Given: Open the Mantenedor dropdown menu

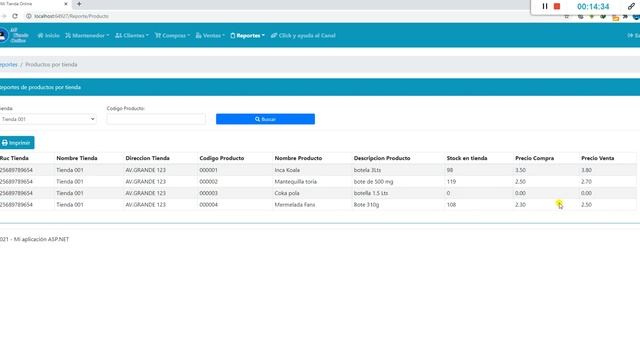Looking at the screenshot, I should [87, 36].
